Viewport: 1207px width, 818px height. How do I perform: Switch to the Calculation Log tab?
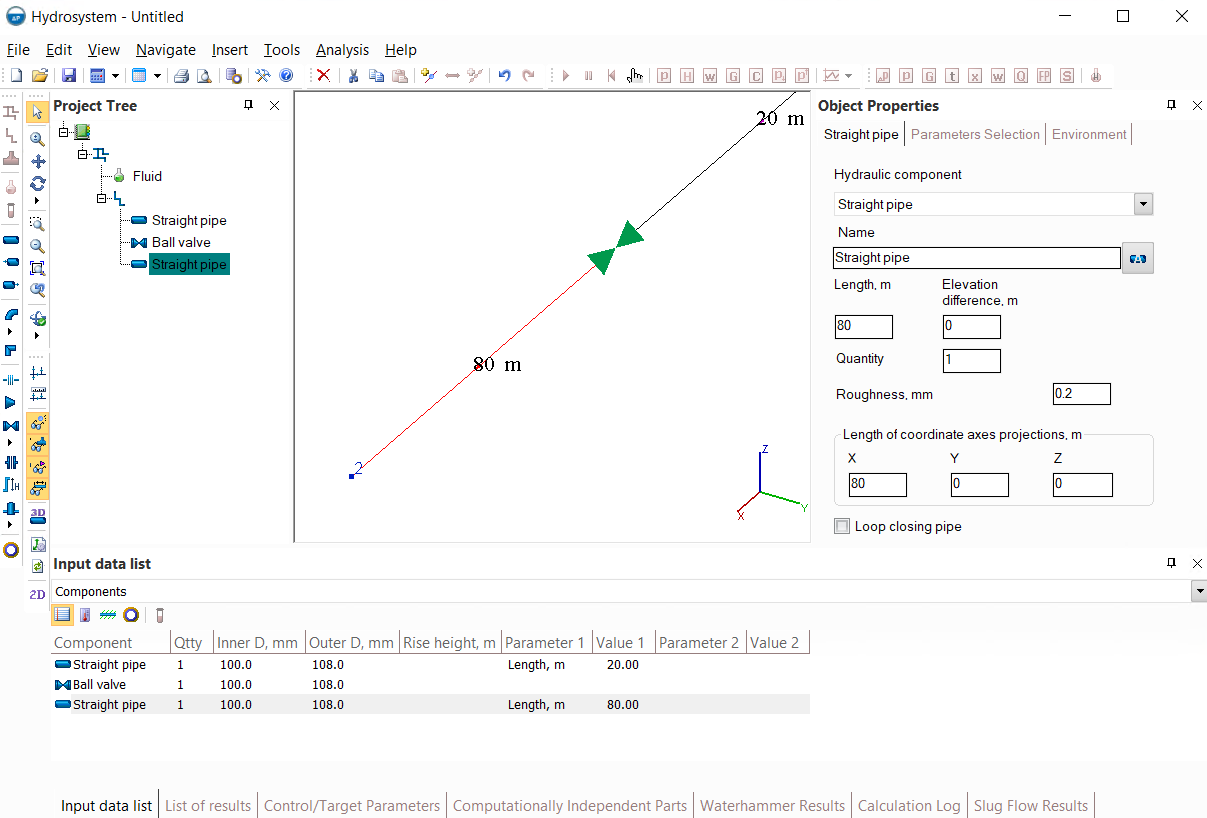point(909,805)
